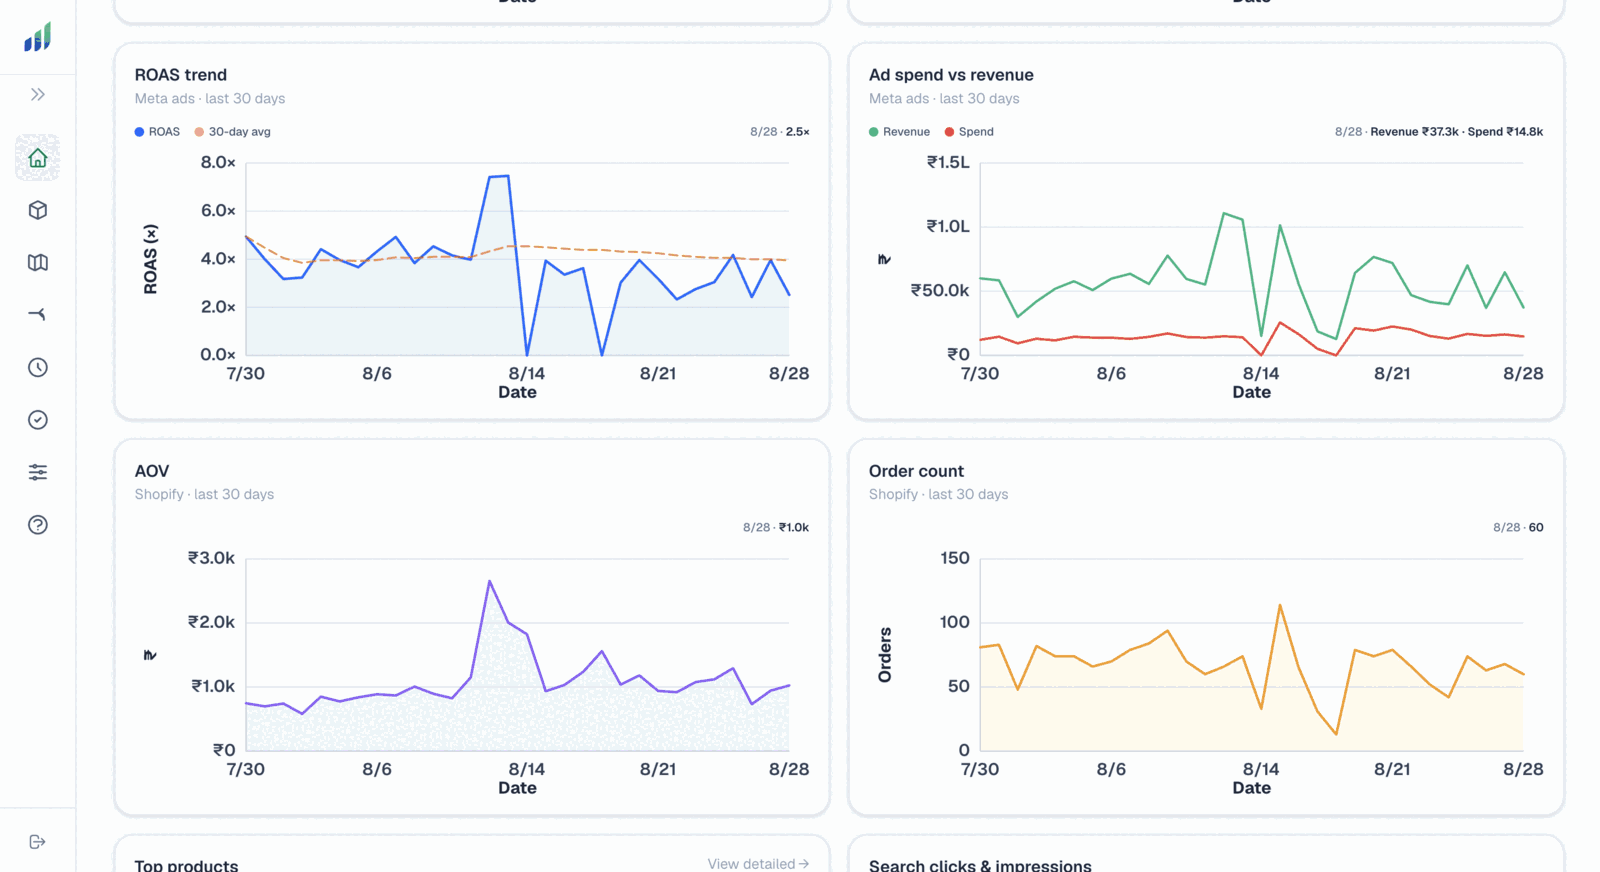Click the AOV card title
Screen dimensions: 1600x872
(x=152, y=471)
